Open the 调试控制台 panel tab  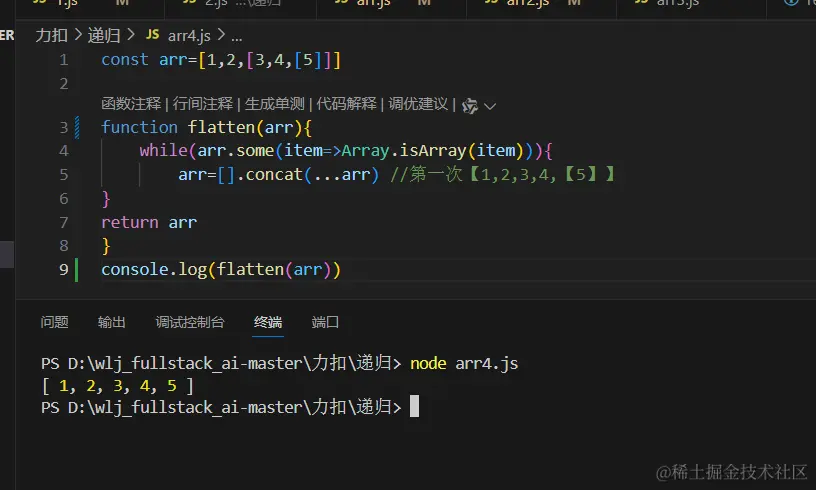click(x=190, y=322)
